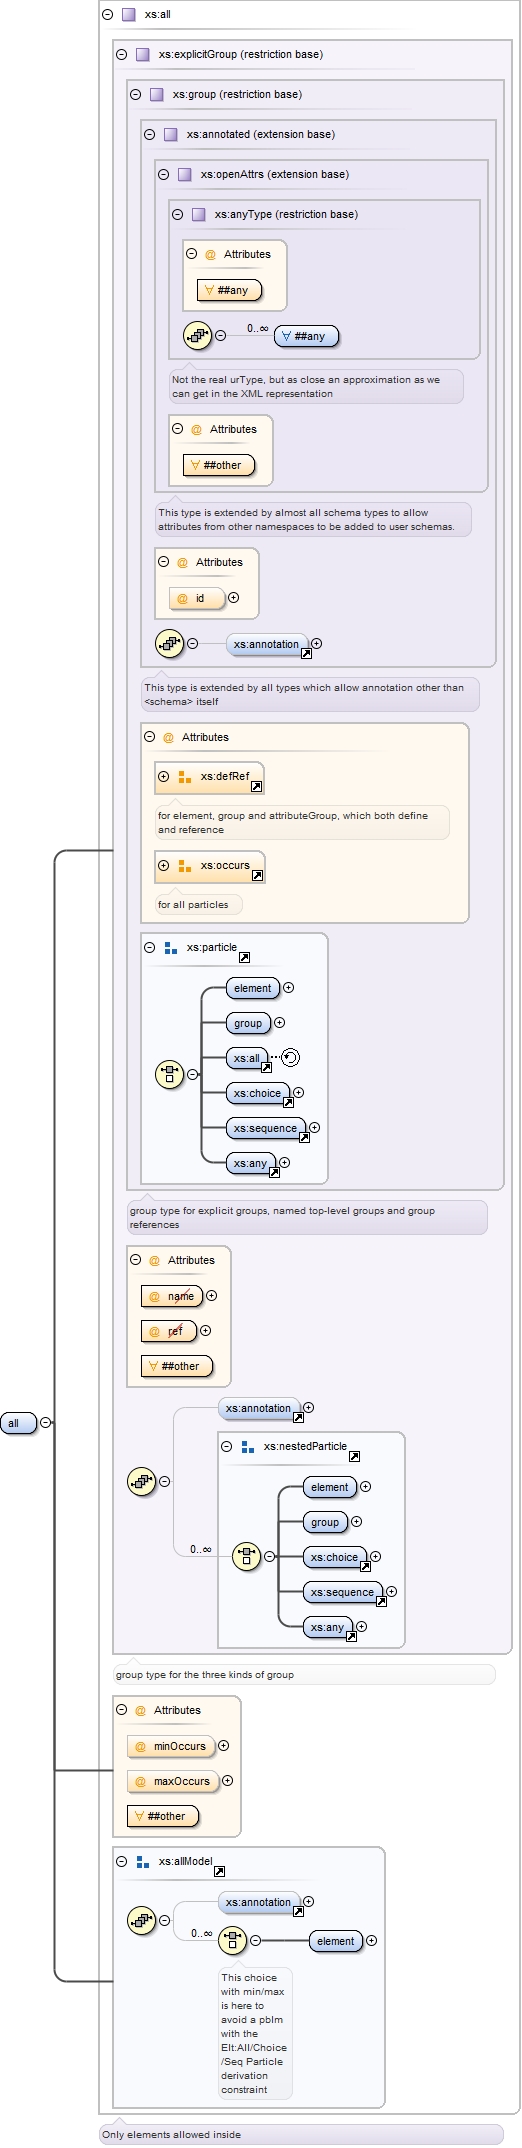
Task: Open the xs:choice element in xs:nestedParticle
Action: tap(336, 1557)
